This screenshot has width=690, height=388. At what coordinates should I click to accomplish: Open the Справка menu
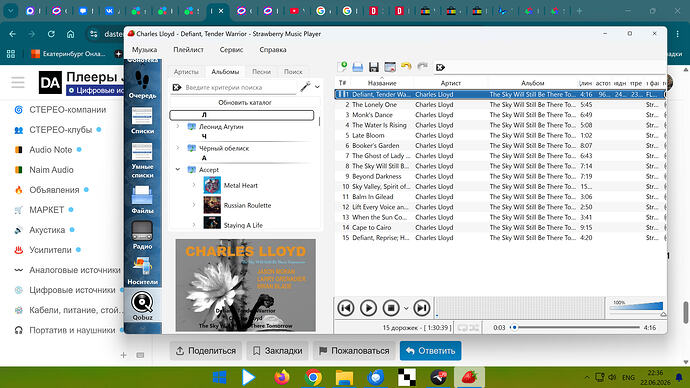(x=273, y=50)
